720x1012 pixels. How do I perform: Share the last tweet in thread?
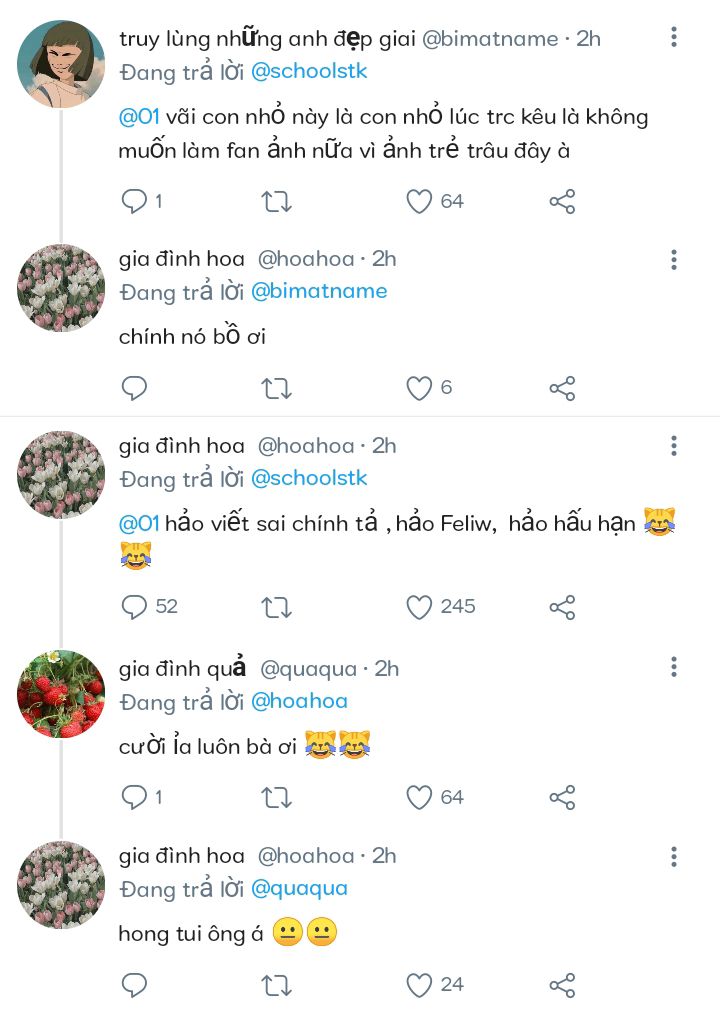[x=562, y=985]
